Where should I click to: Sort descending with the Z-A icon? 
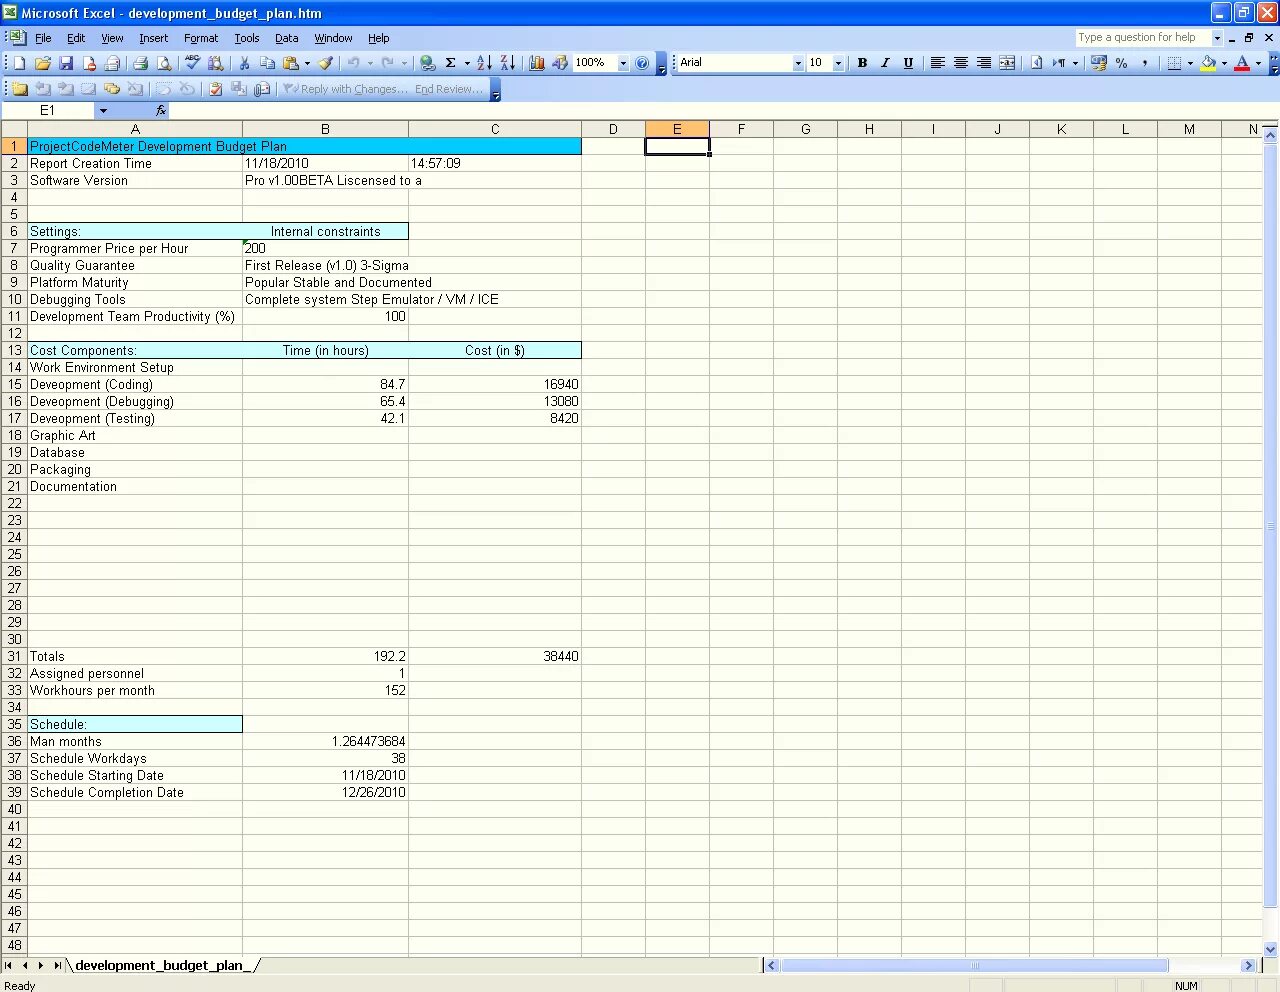[507, 63]
